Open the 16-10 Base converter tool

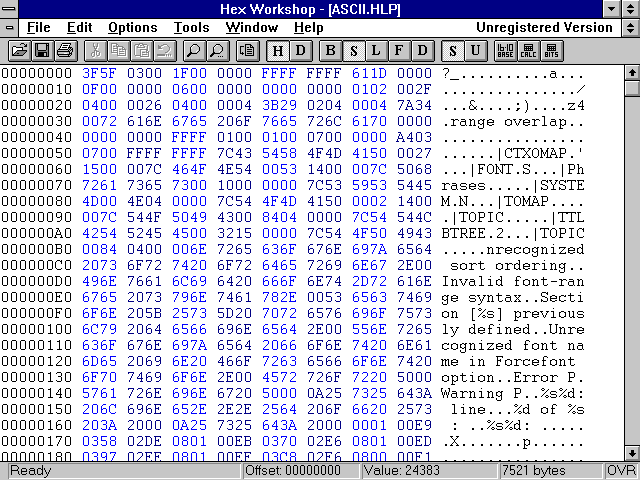point(505,50)
